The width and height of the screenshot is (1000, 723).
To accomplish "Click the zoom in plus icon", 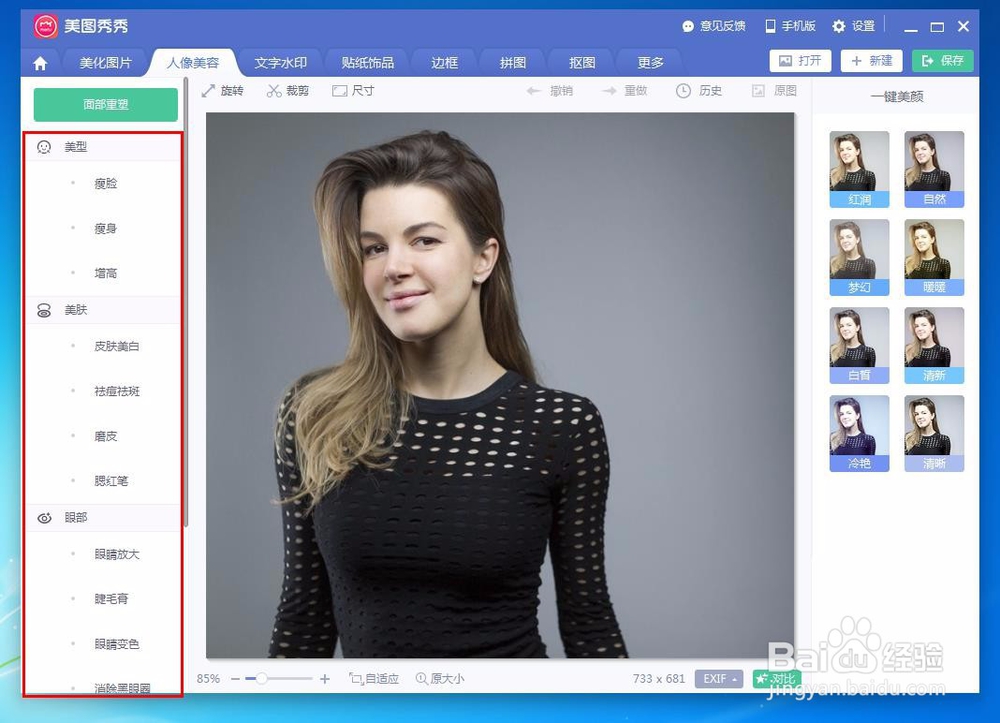I will [325, 679].
